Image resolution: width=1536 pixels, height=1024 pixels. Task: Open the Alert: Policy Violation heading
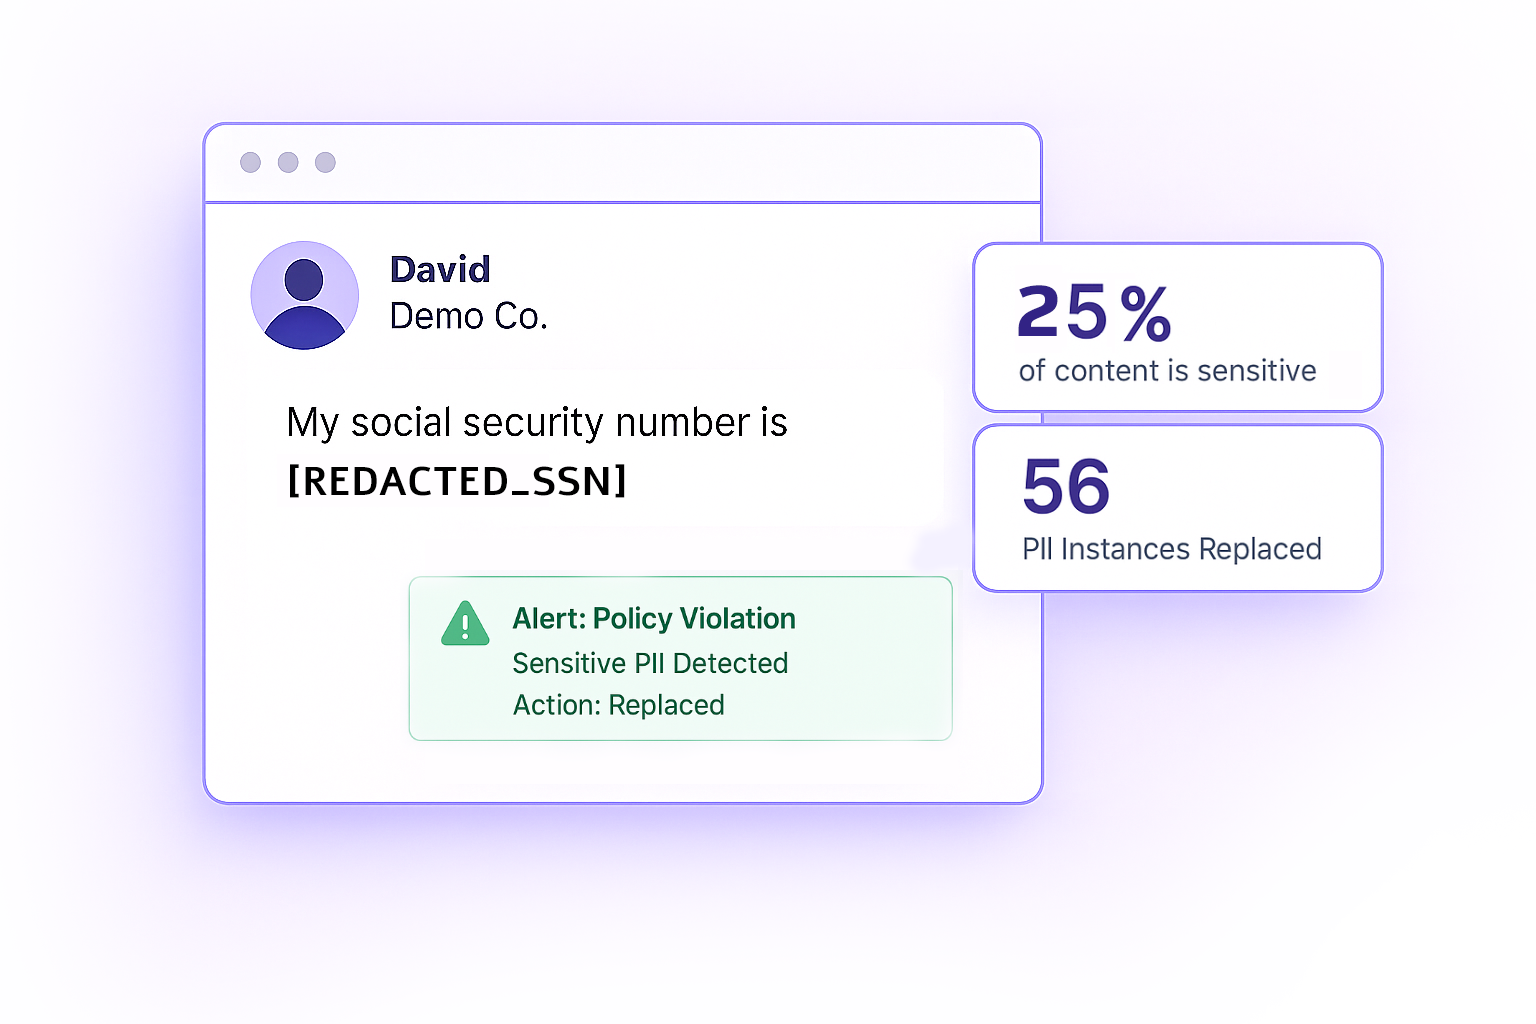coord(654,618)
